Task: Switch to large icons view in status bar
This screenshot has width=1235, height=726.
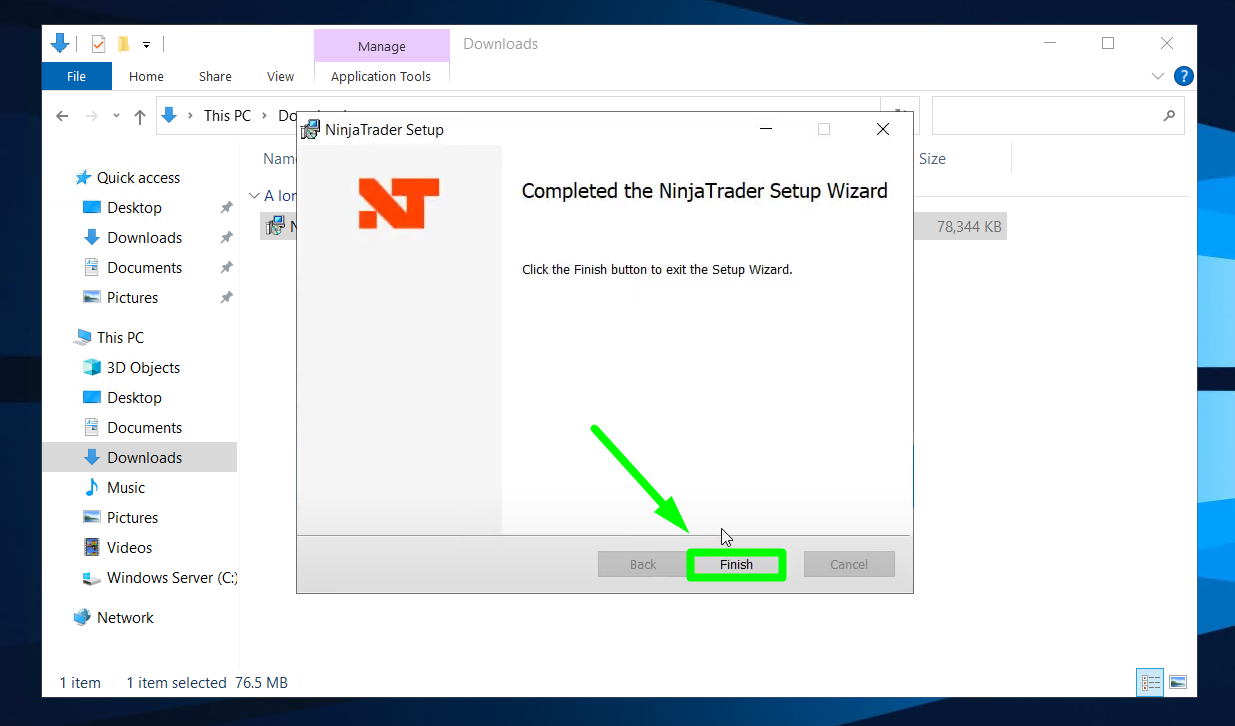Action: pos(1178,682)
